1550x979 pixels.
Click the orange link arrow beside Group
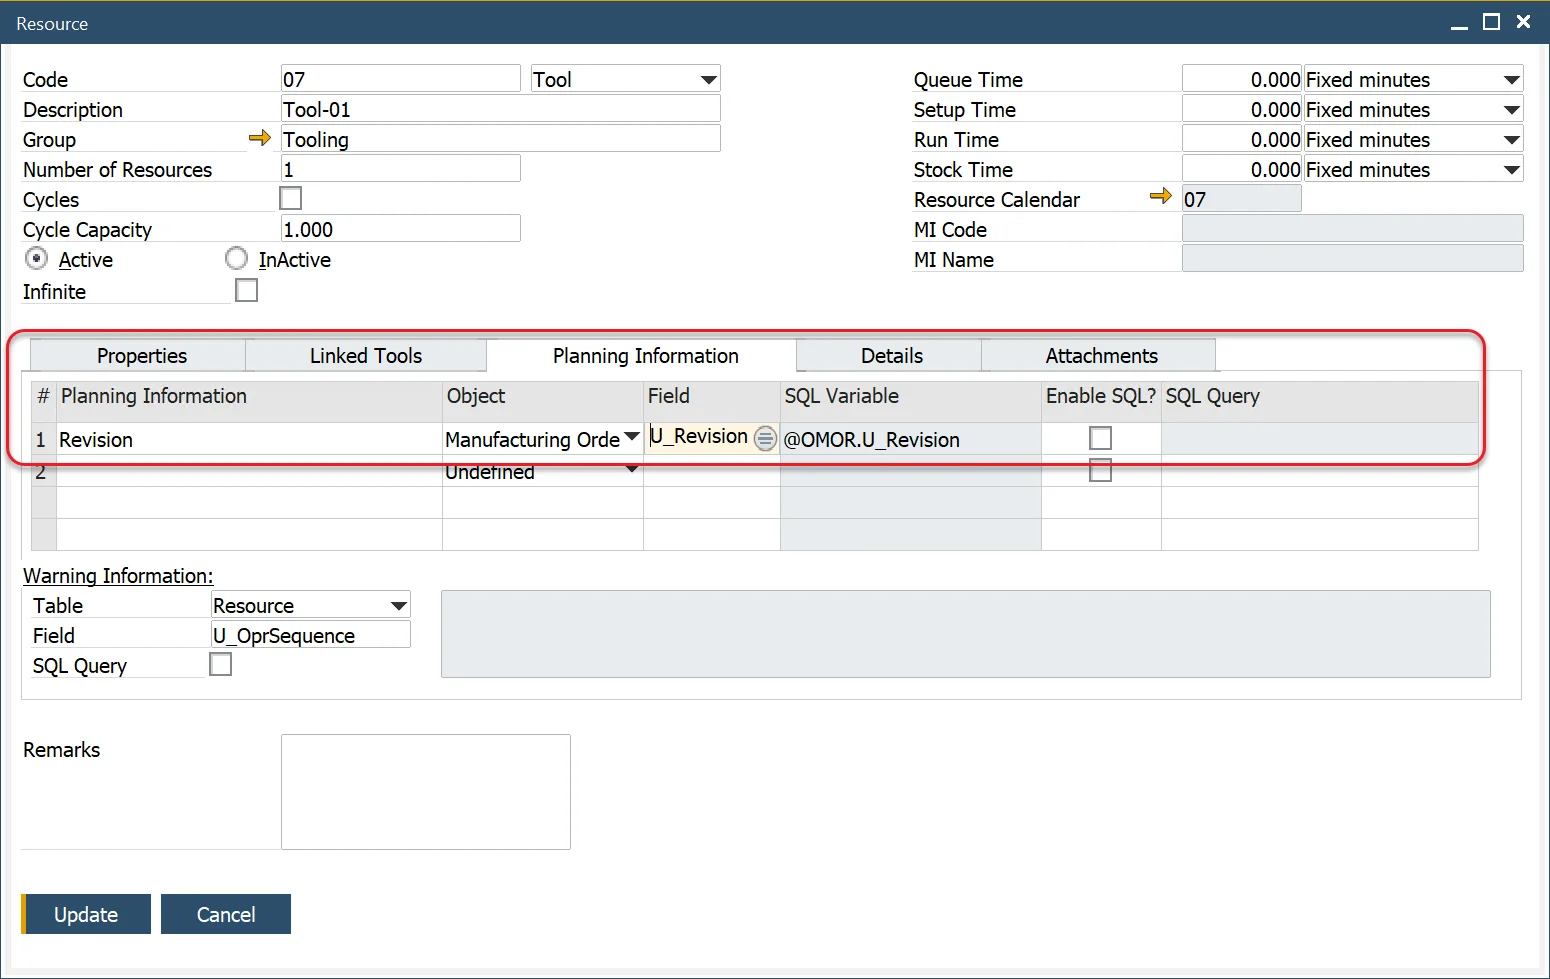[260, 138]
